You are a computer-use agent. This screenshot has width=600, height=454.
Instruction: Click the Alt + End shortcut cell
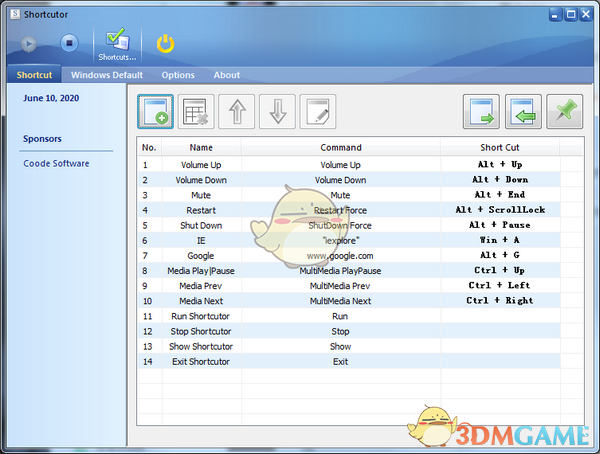click(x=500, y=195)
